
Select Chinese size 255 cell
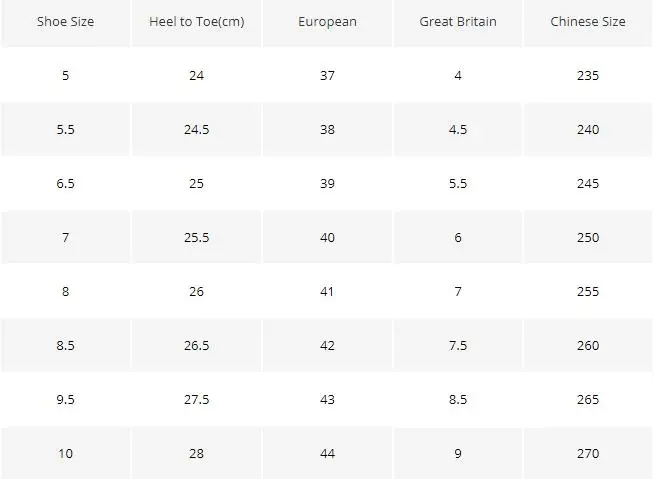[x=588, y=291]
